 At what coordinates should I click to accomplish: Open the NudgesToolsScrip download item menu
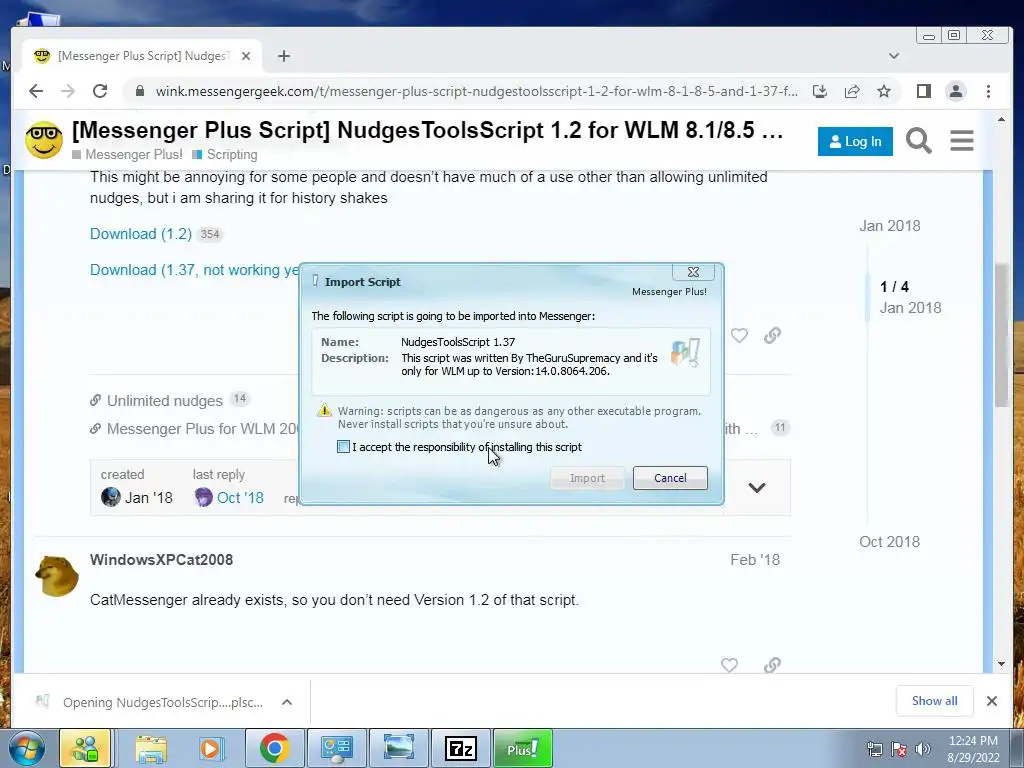287,702
